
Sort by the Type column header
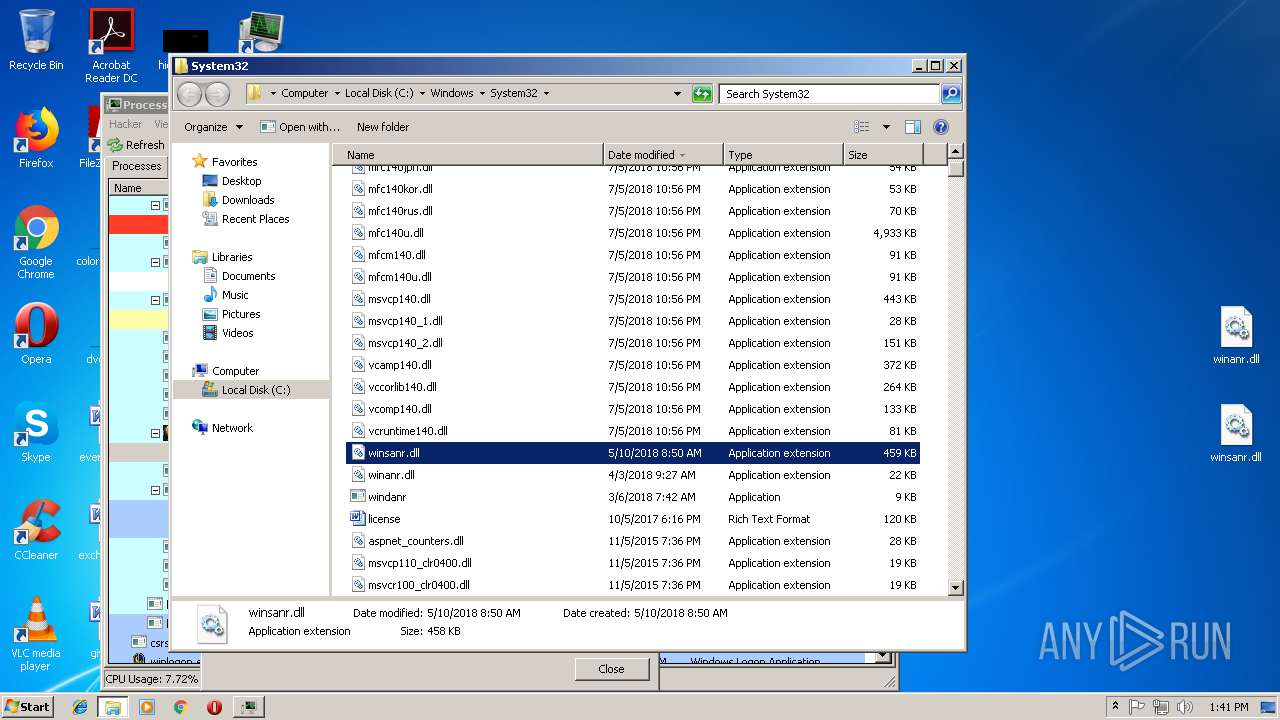(x=783, y=155)
